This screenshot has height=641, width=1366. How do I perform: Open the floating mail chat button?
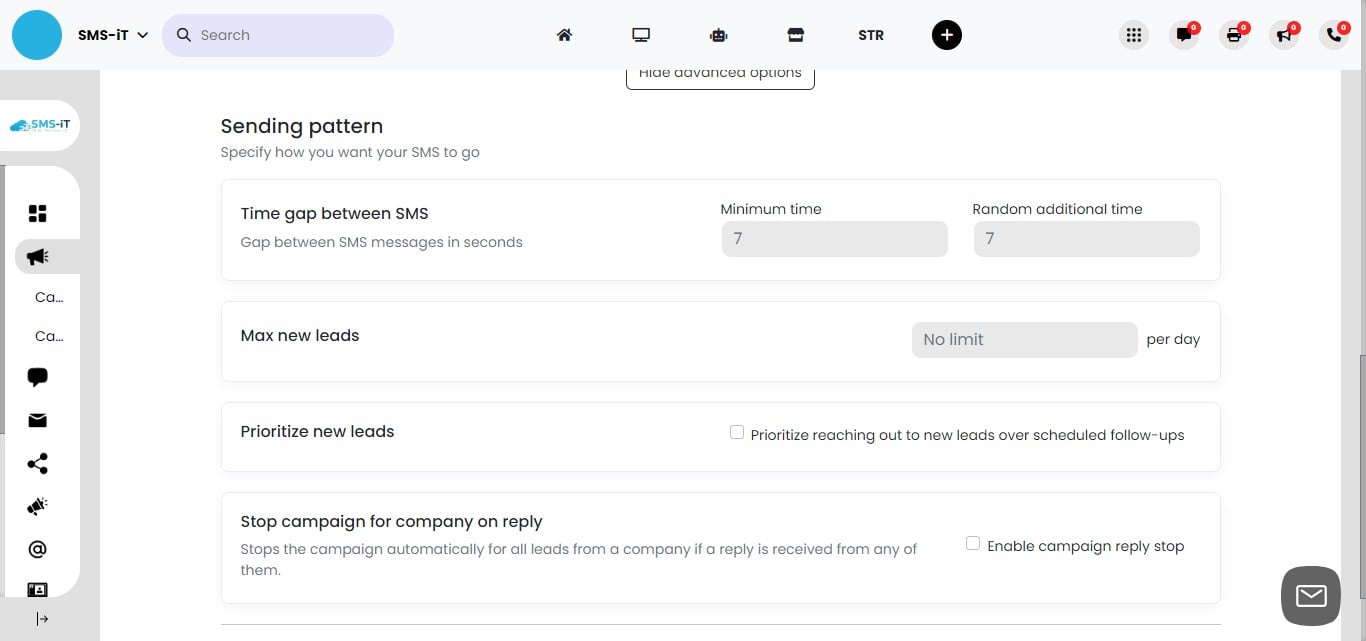(1310, 596)
